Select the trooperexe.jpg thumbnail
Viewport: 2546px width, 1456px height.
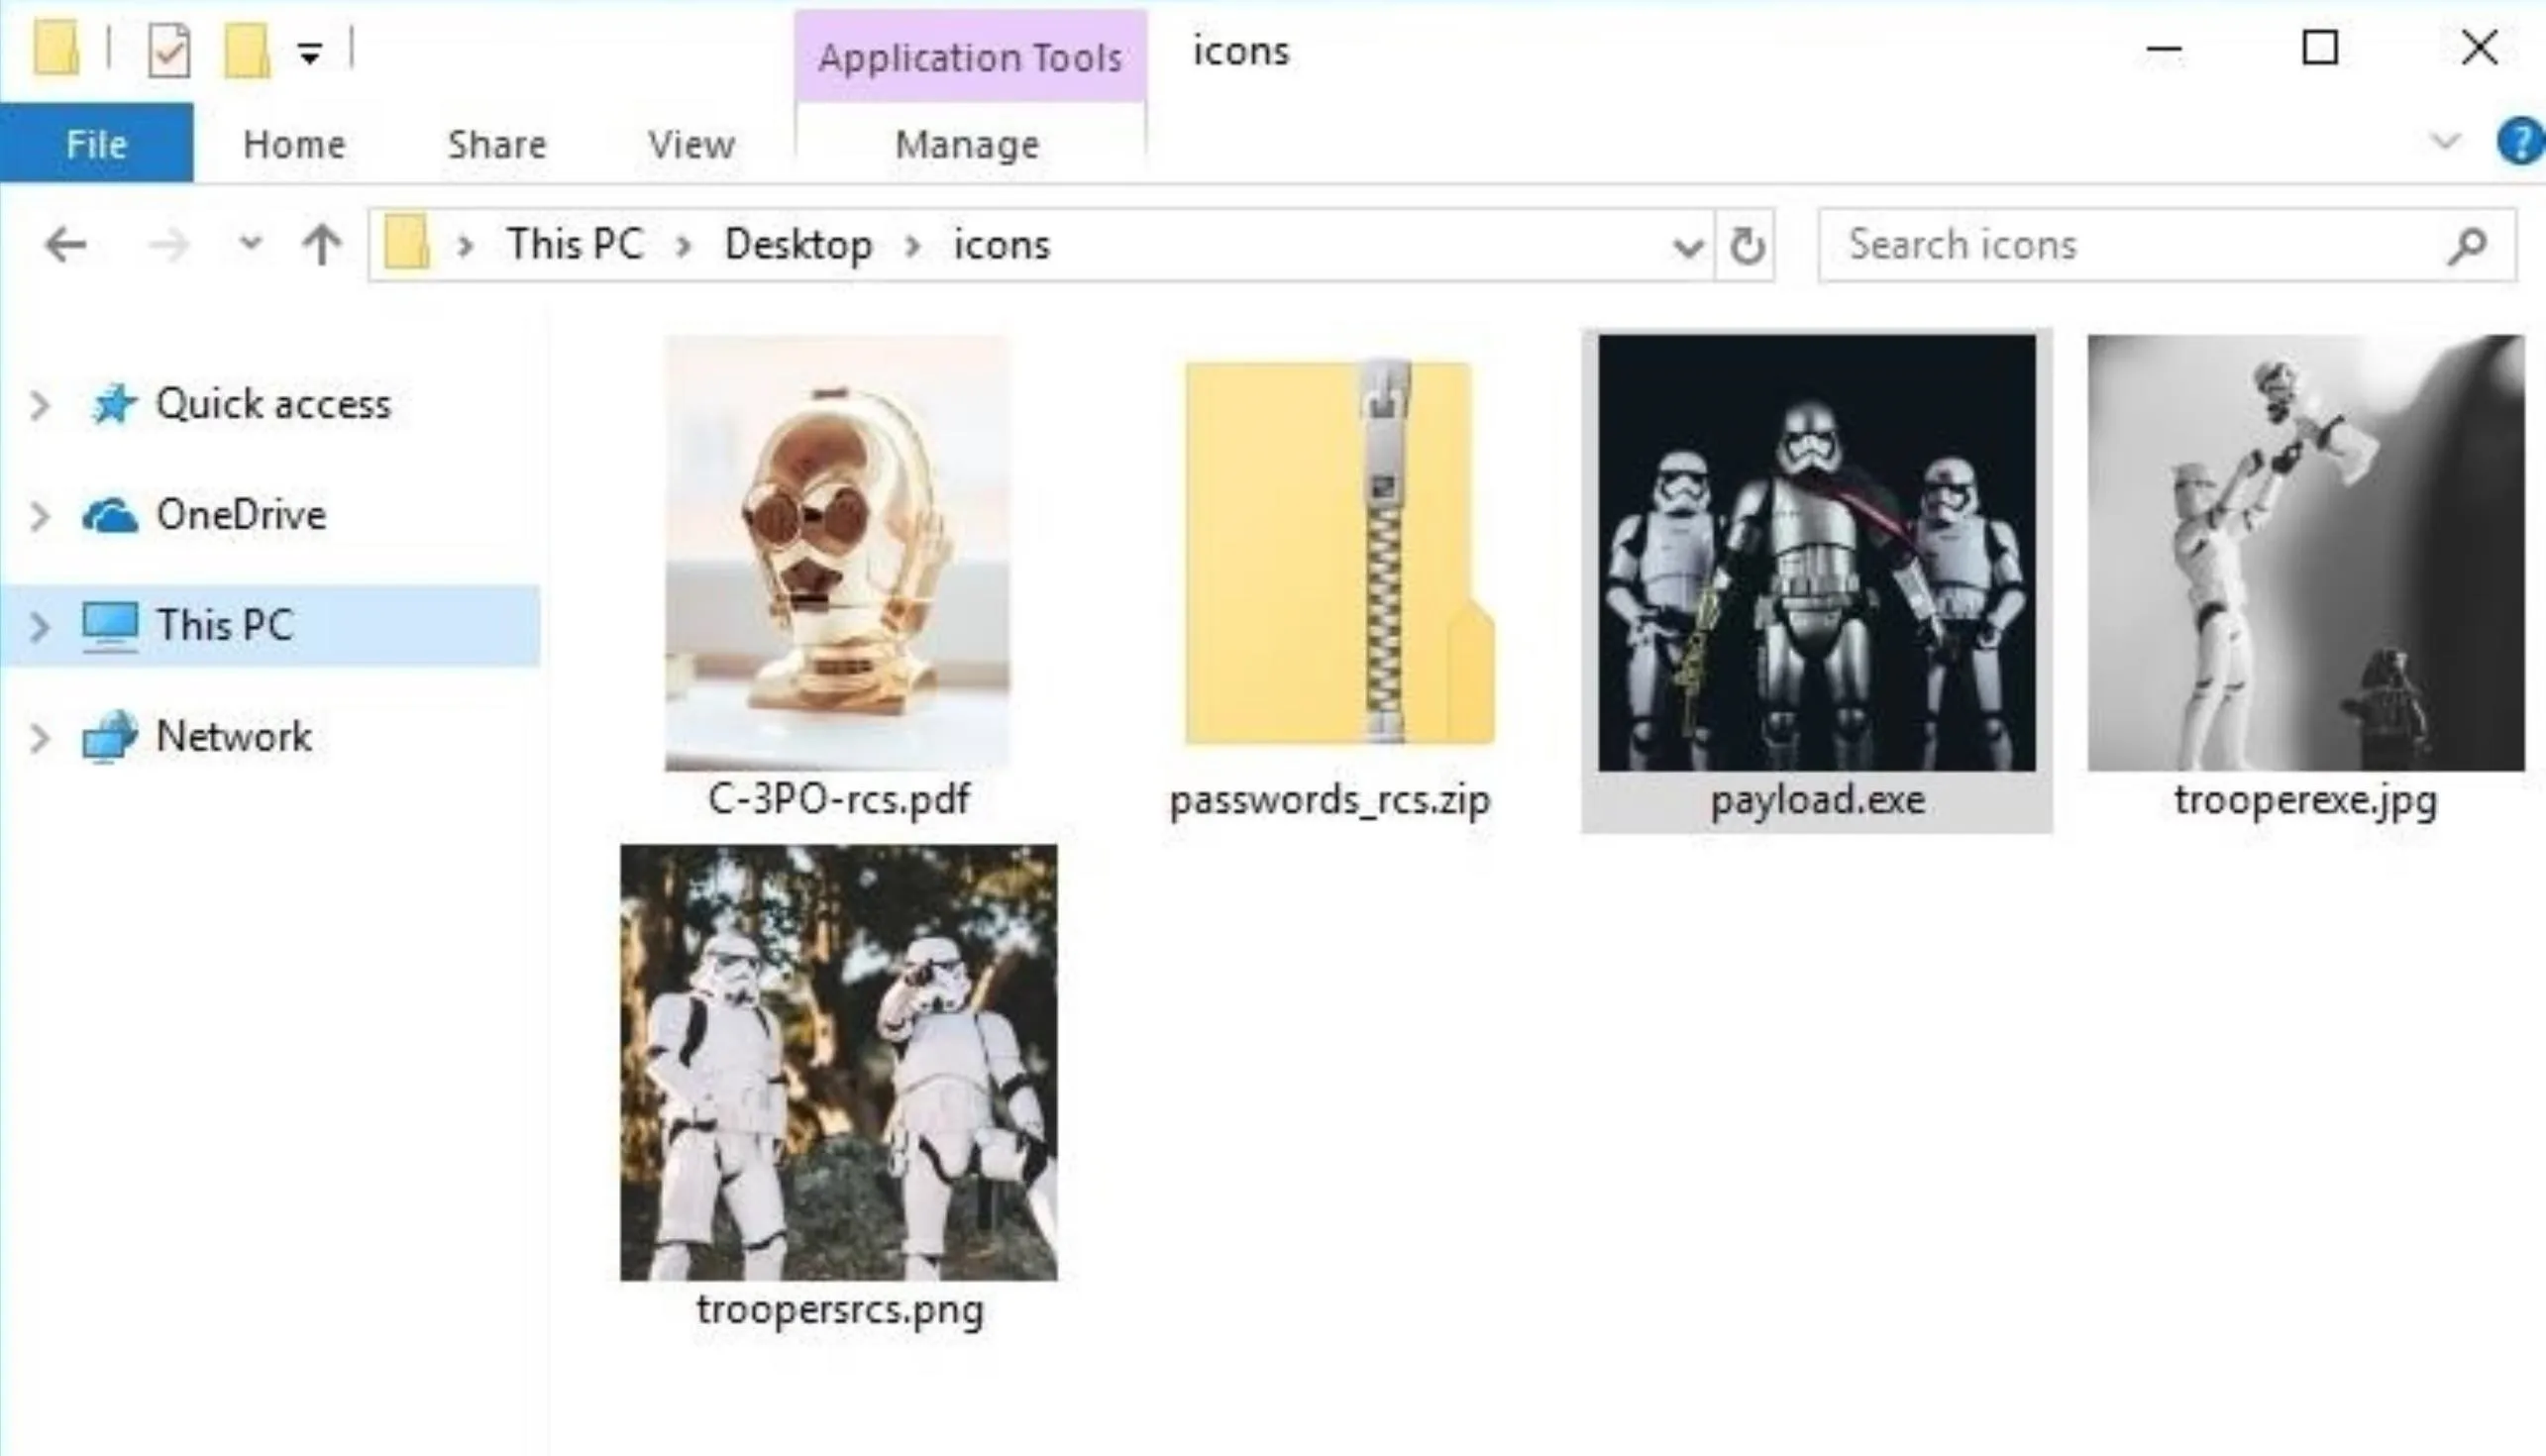coord(2306,553)
